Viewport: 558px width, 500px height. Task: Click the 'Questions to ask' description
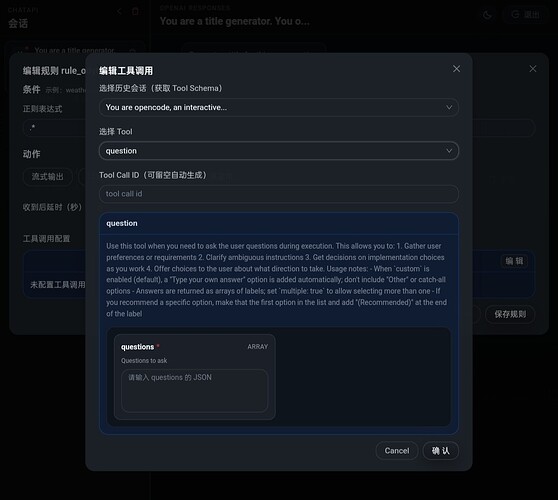click(x=144, y=360)
